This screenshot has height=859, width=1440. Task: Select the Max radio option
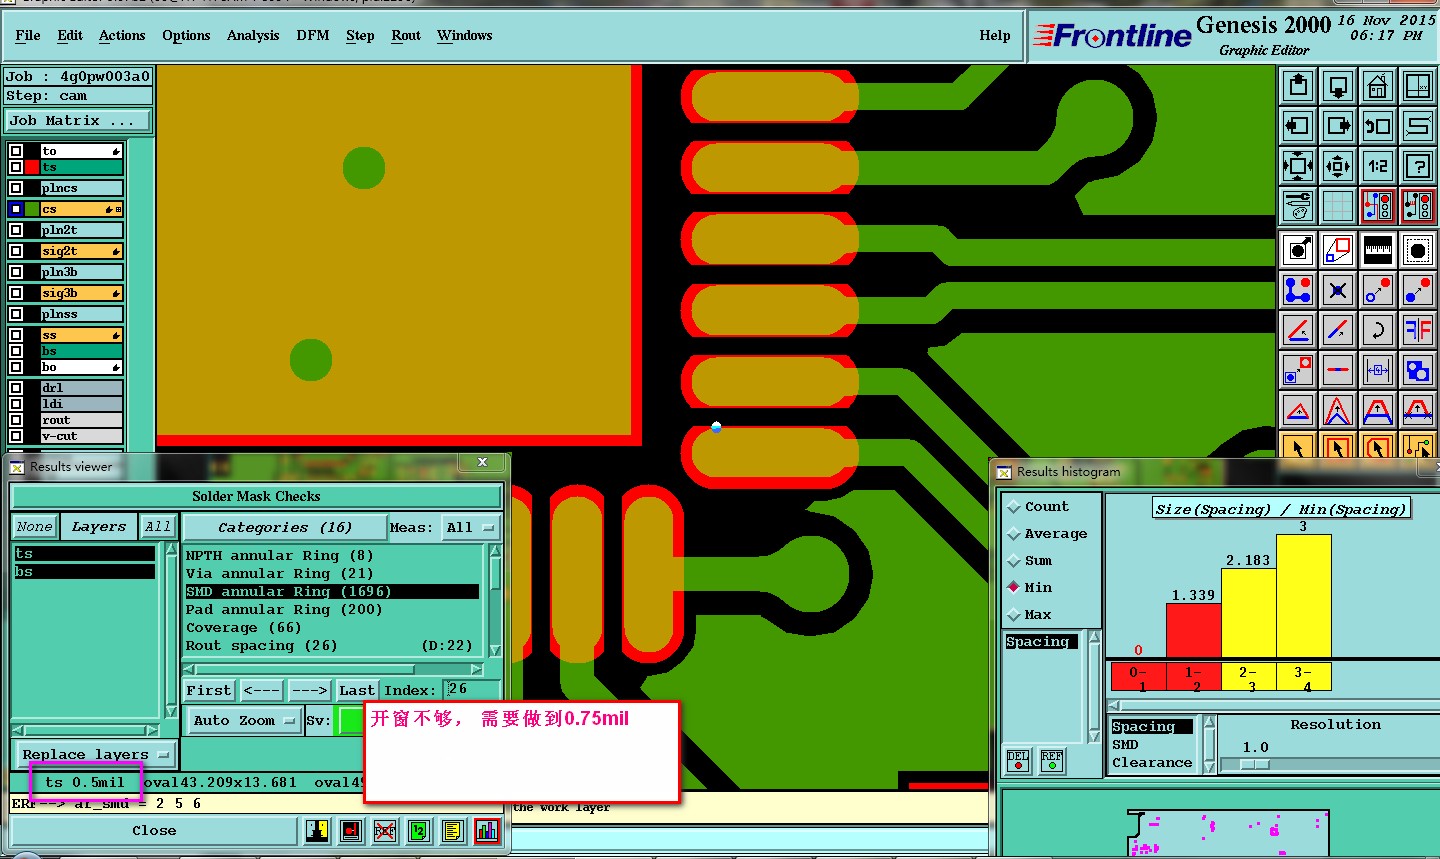click(1029, 615)
